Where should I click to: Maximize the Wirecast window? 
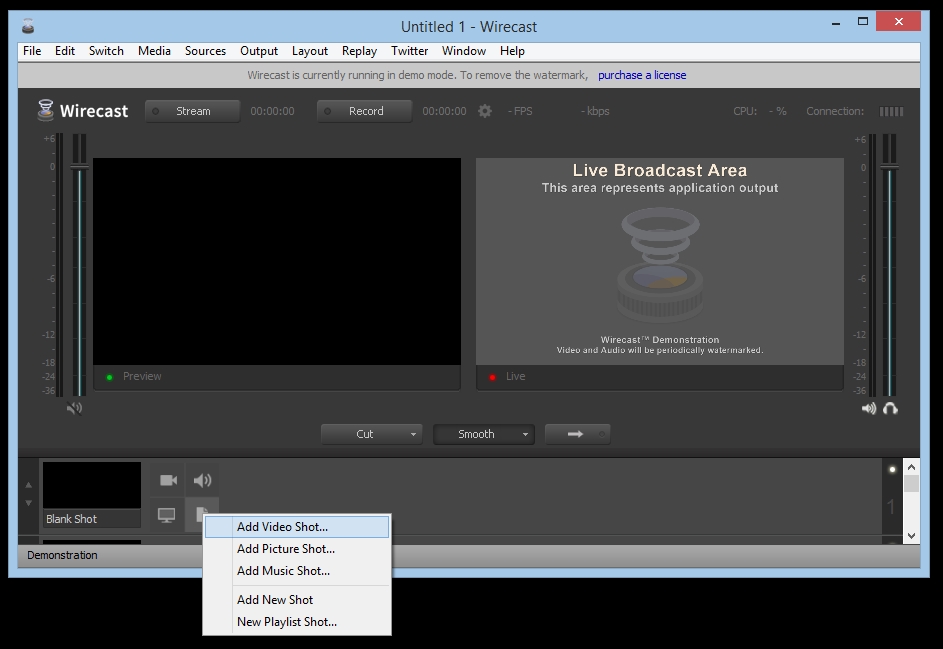click(x=863, y=22)
